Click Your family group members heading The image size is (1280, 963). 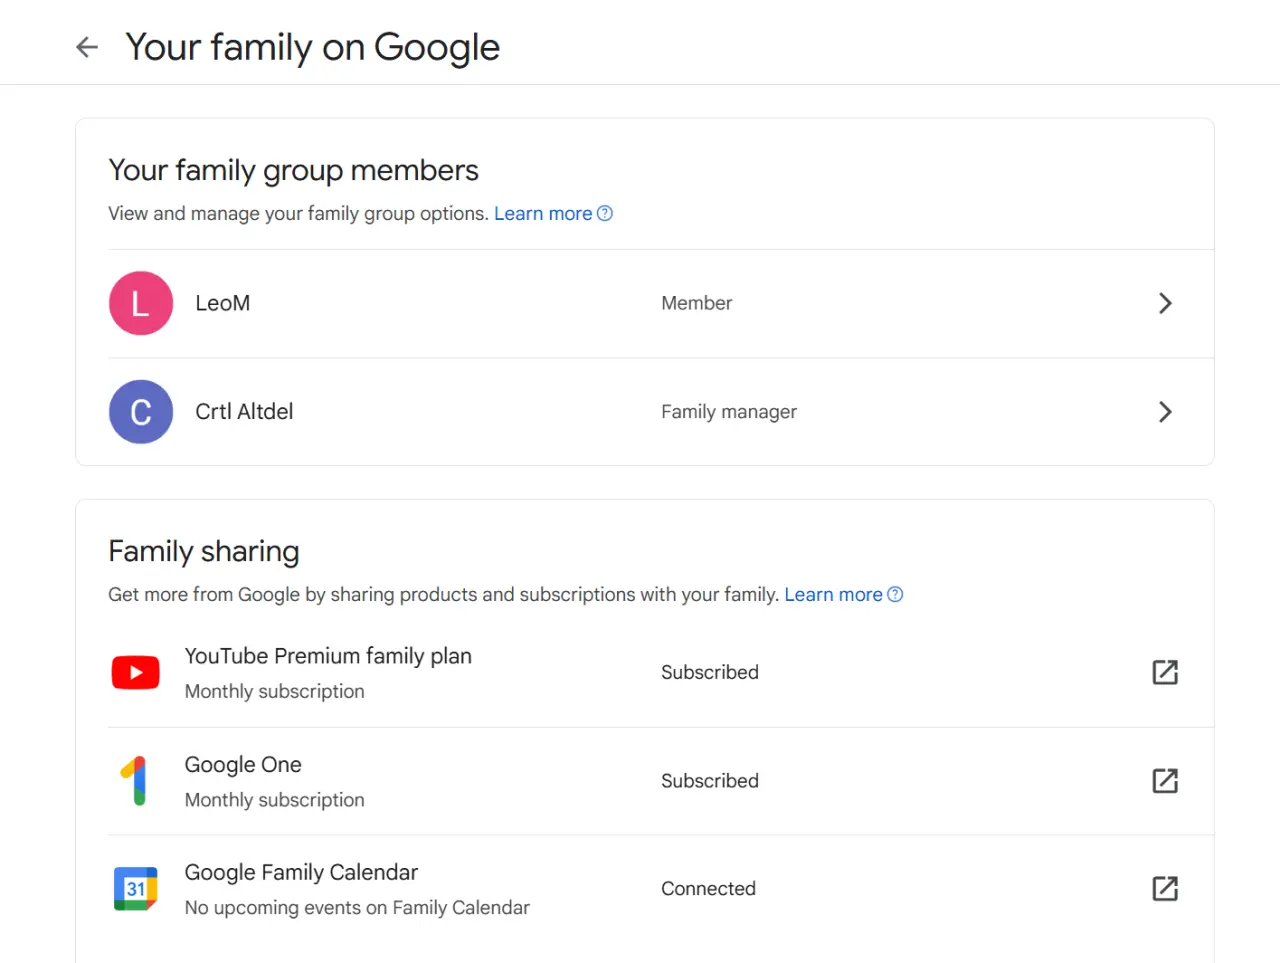coord(293,171)
